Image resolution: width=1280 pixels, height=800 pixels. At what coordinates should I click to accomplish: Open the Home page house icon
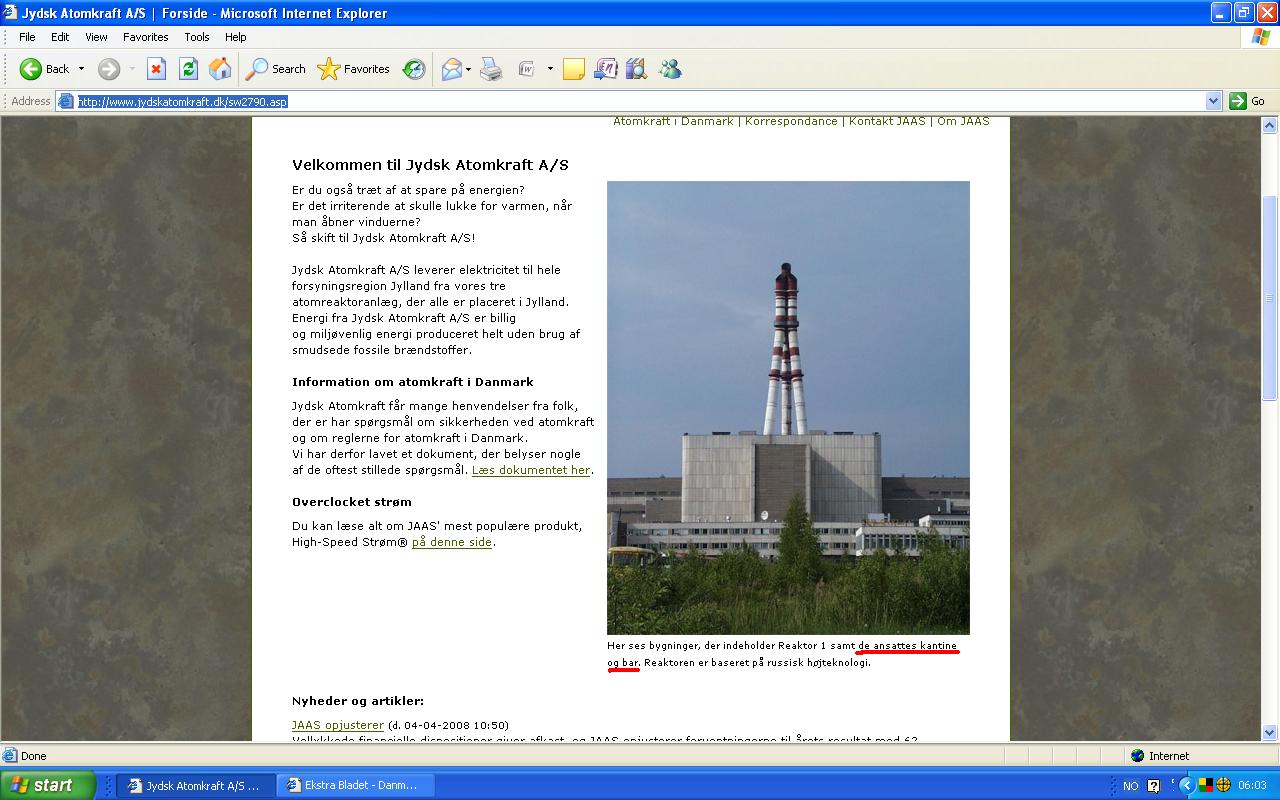click(x=220, y=69)
